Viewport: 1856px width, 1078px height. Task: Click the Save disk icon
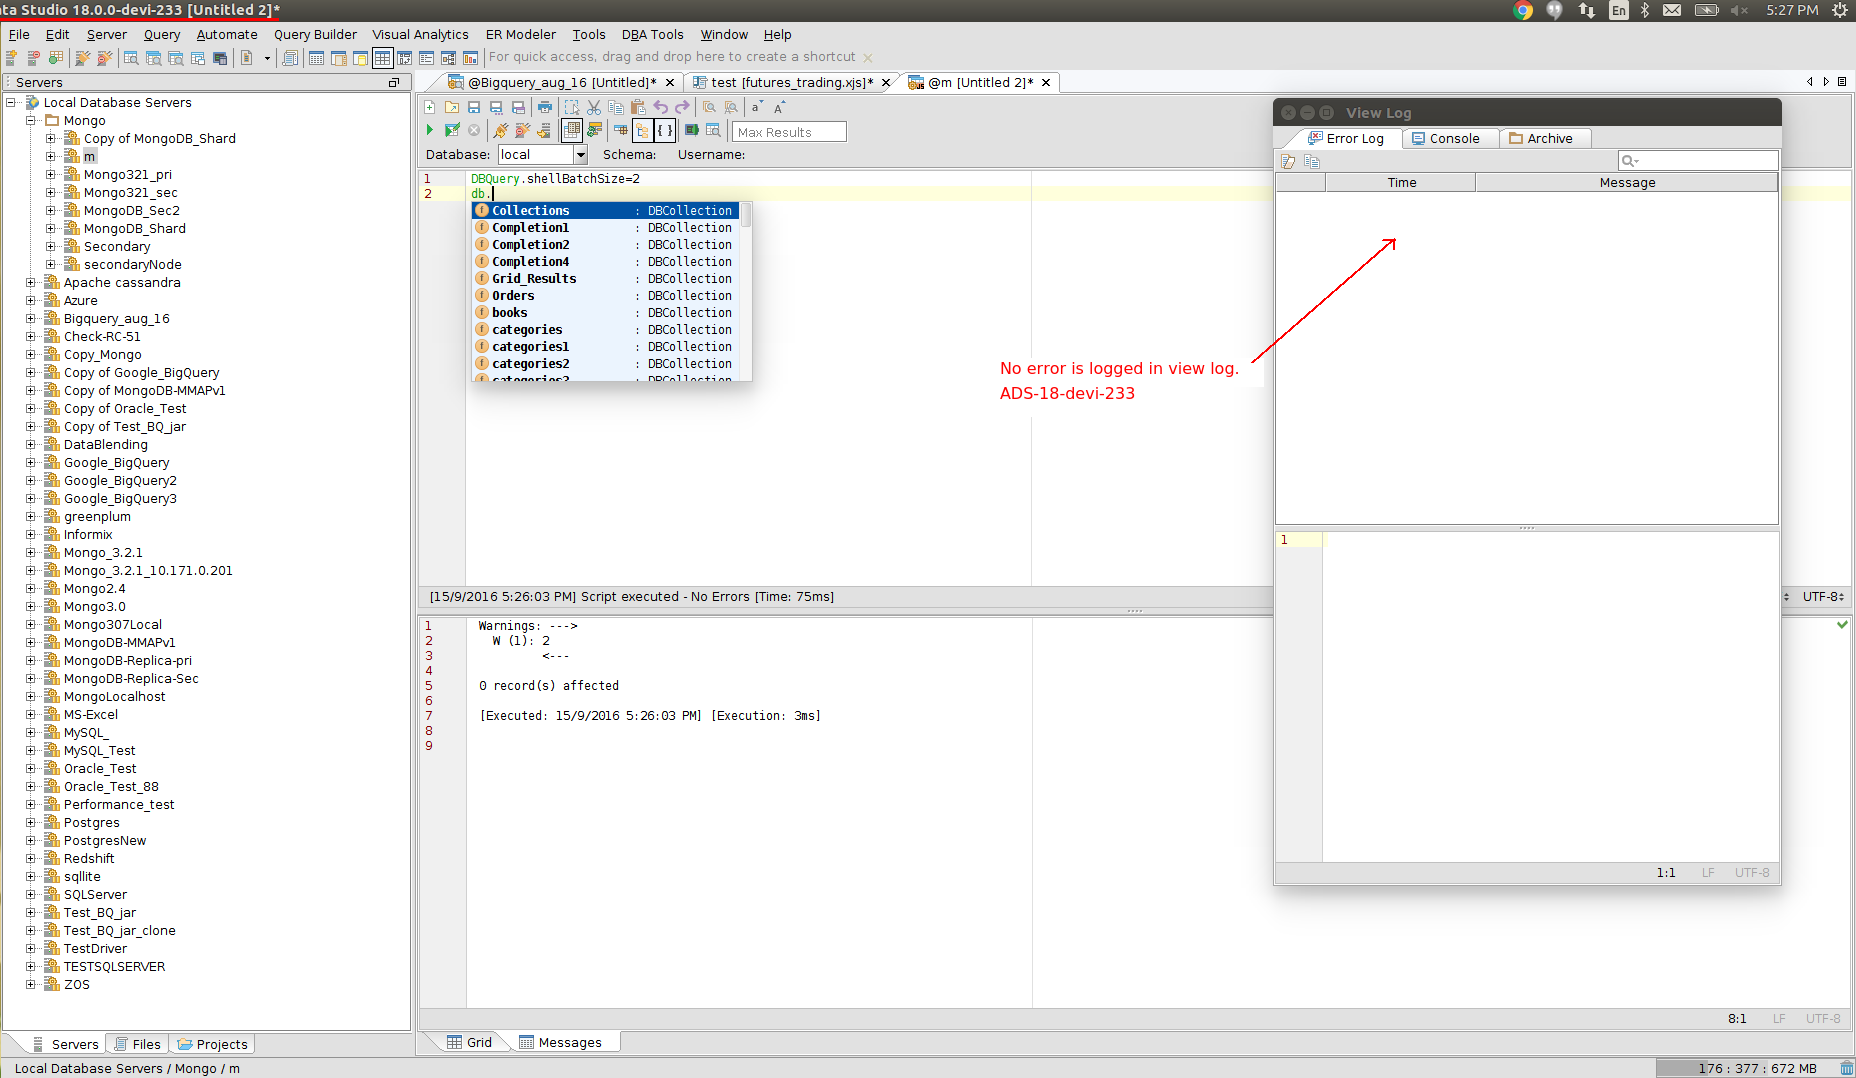click(x=474, y=107)
